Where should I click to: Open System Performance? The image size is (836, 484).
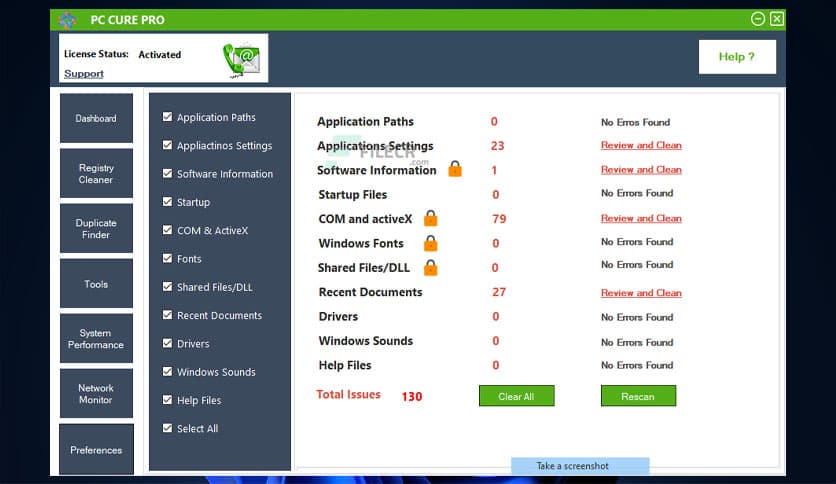tap(96, 339)
